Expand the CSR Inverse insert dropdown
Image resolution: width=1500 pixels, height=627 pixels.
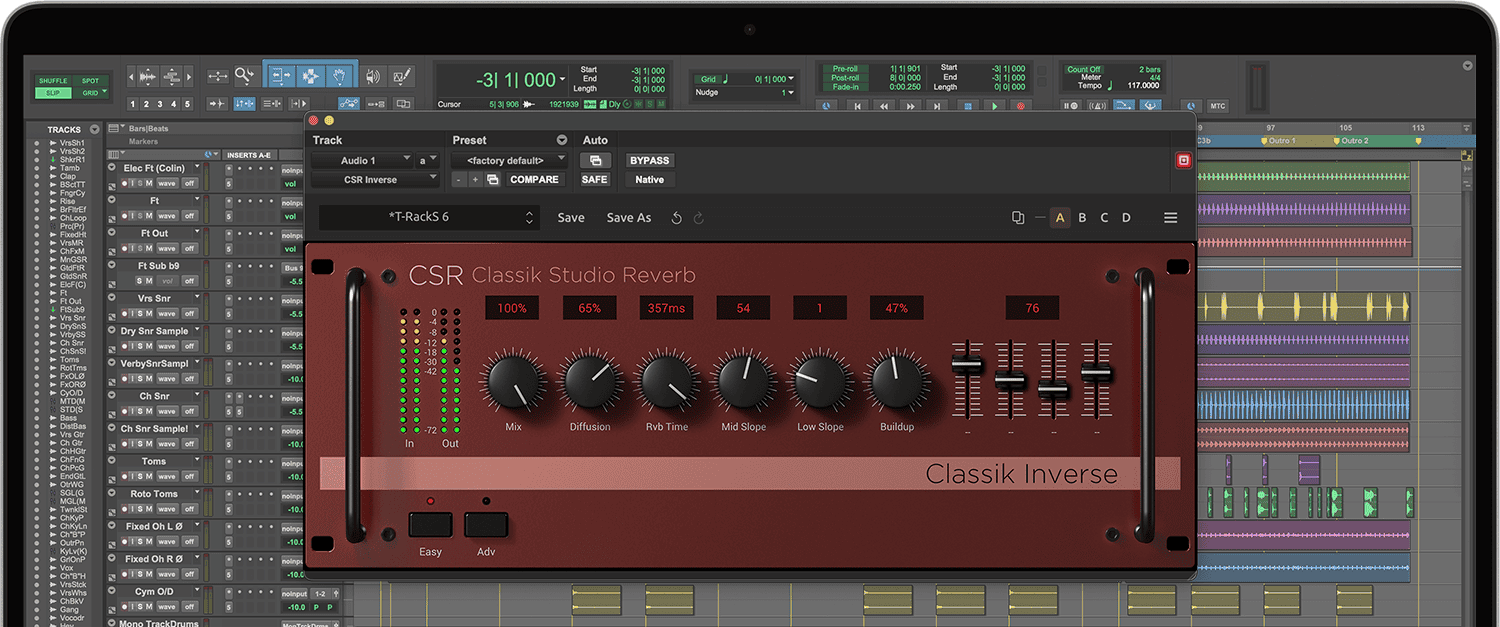(375, 180)
